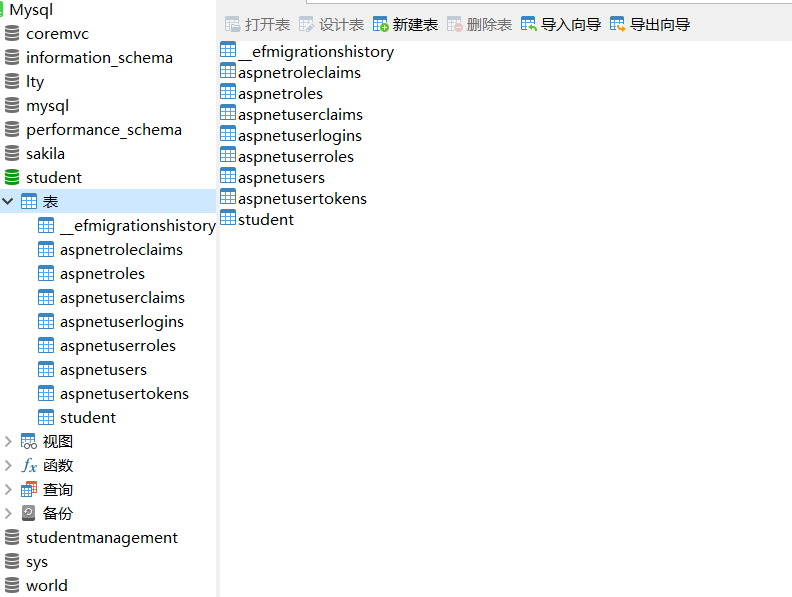
Task: Select student table in the left tree
Action: coord(88,418)
